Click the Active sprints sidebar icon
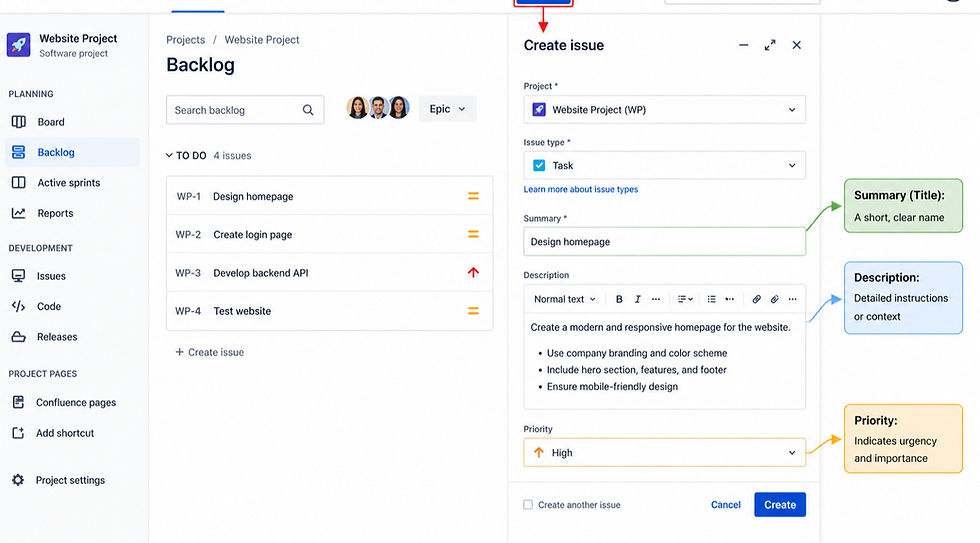The width and height of the screenshot is (980, 543). [x=19, y=182]
